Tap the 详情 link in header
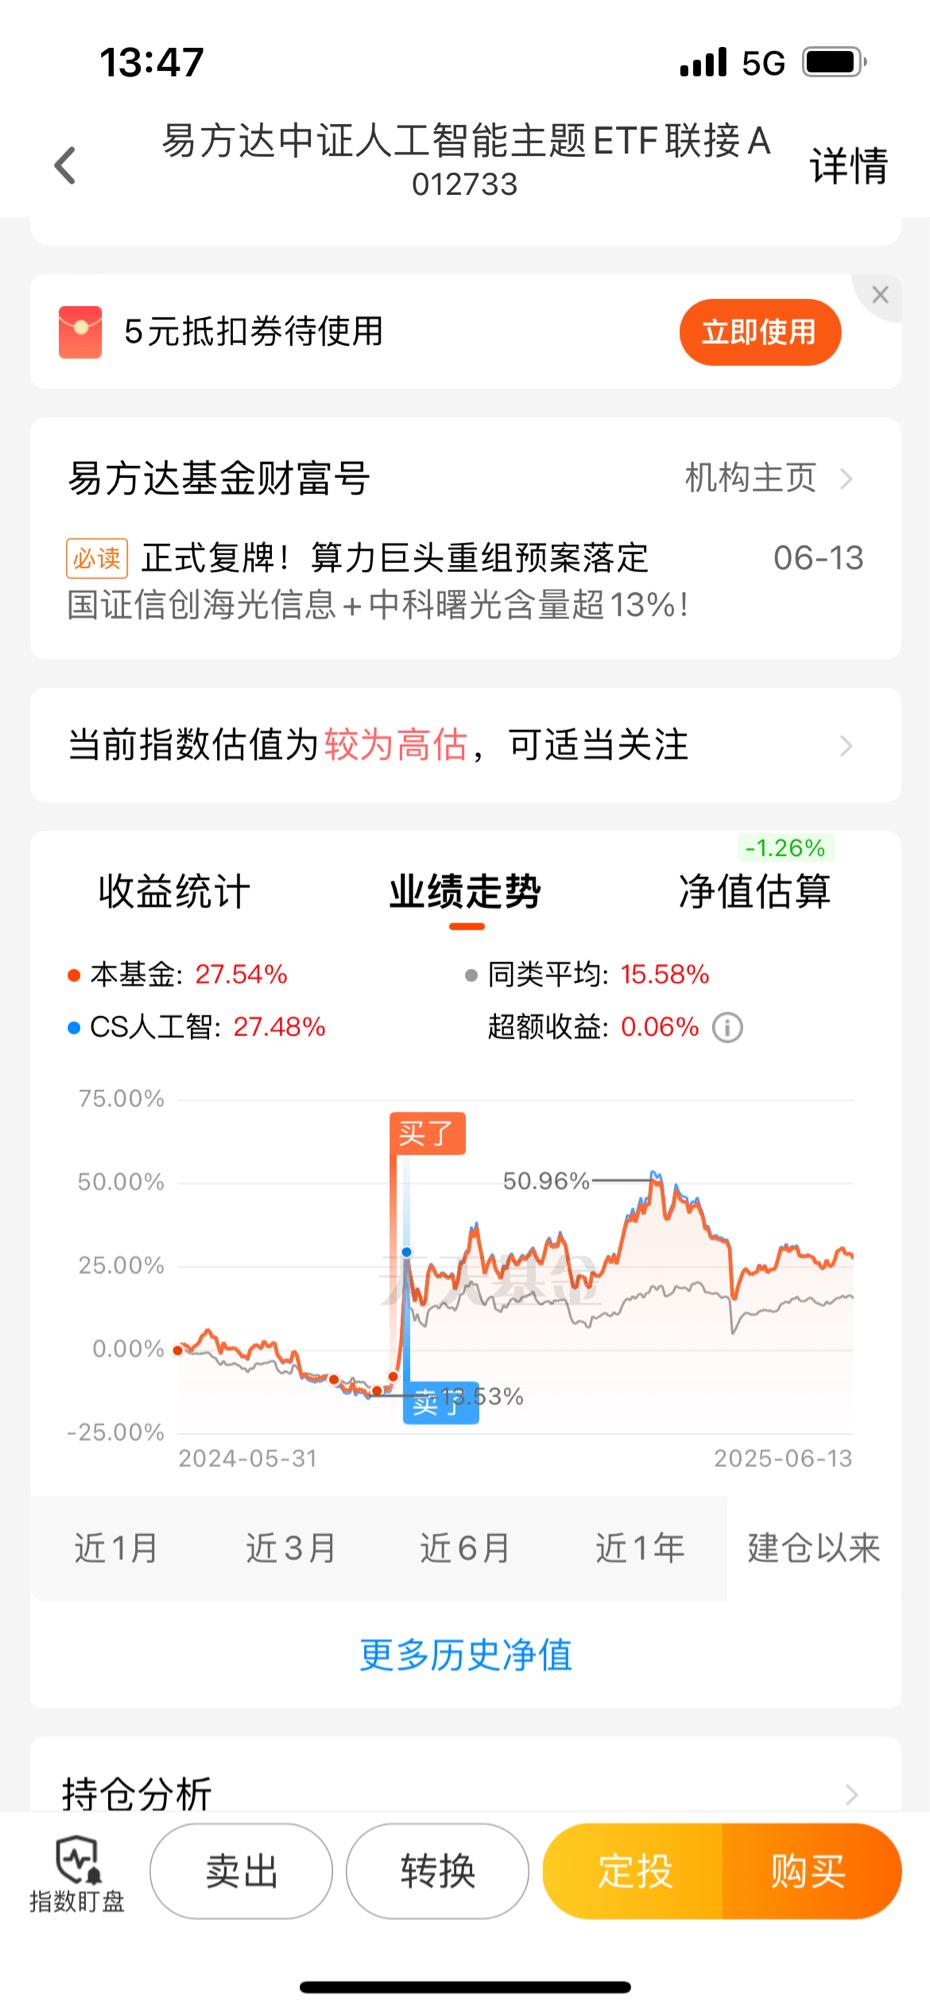Screen dimensions: 930x2013 849,166
